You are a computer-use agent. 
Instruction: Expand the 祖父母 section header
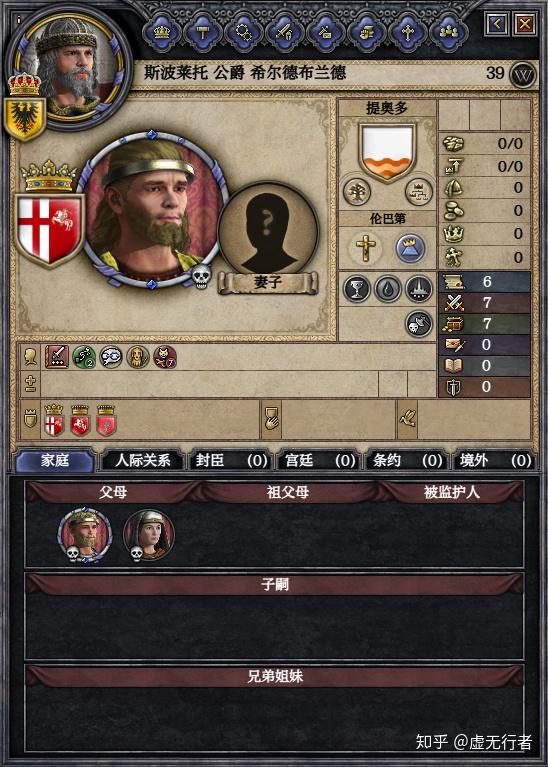coord(288,492)
